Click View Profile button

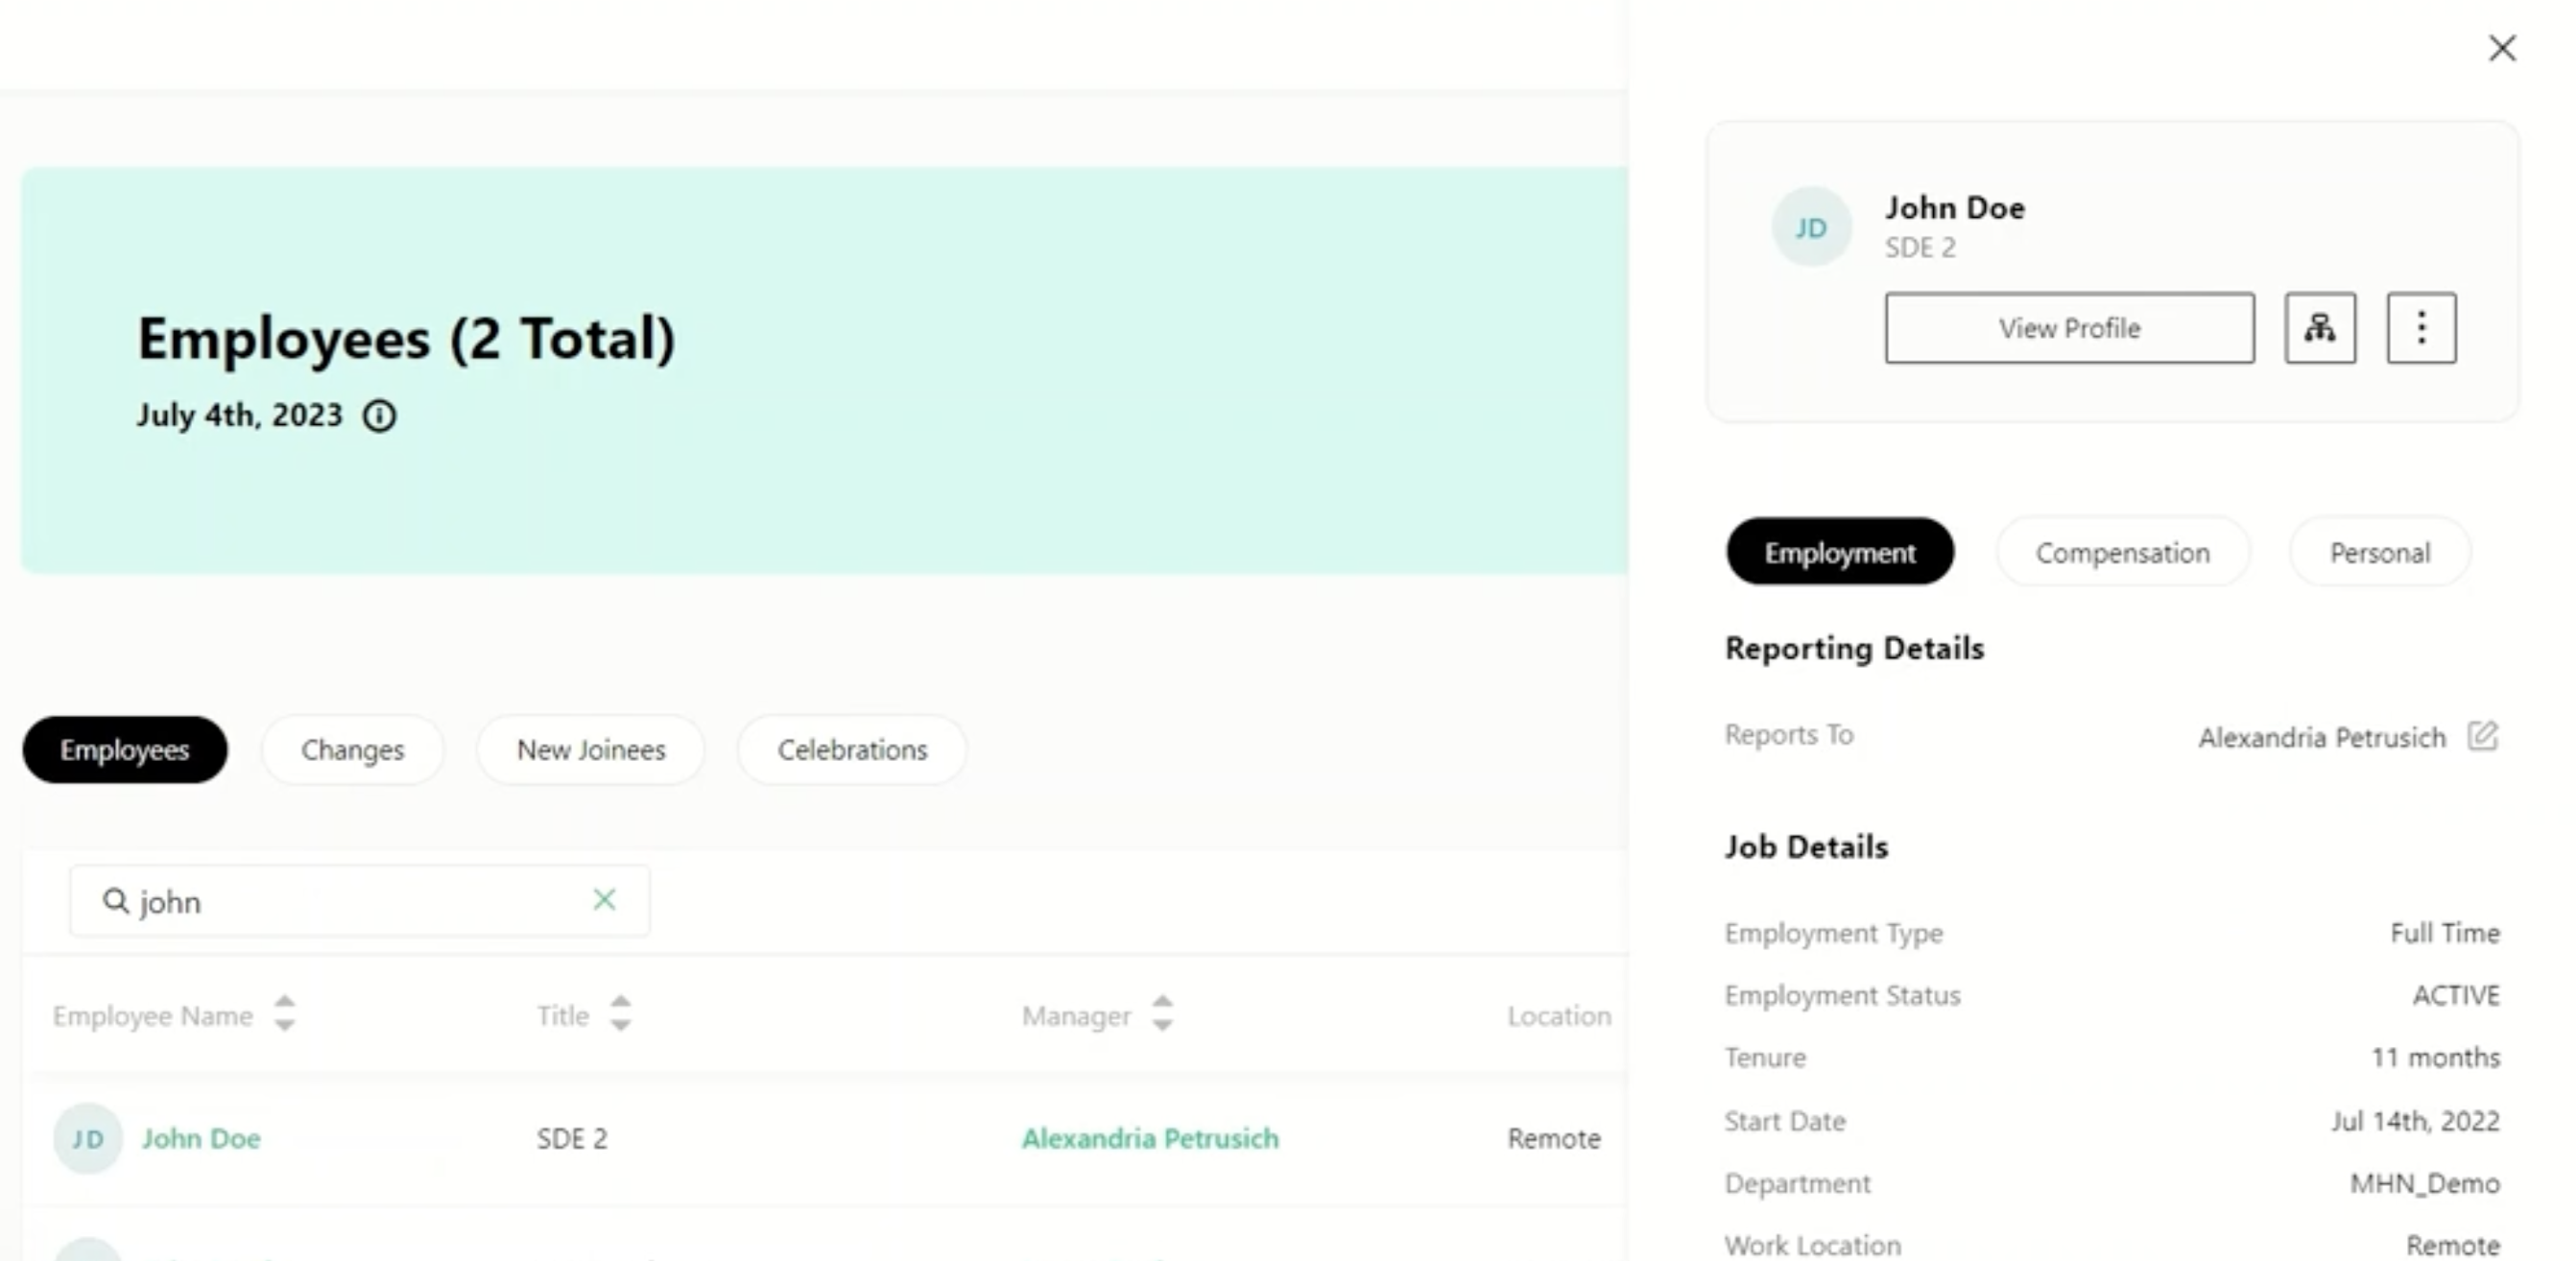[x=2069, y=328]
